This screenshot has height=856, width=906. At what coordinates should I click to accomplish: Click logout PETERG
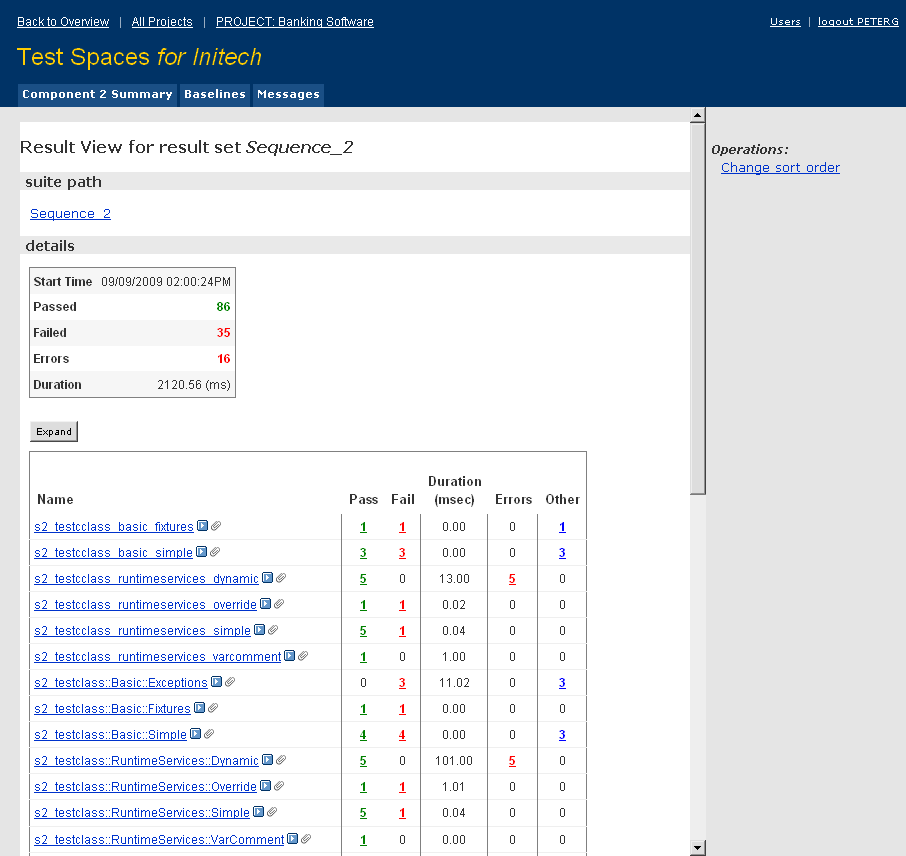point(858,22)
